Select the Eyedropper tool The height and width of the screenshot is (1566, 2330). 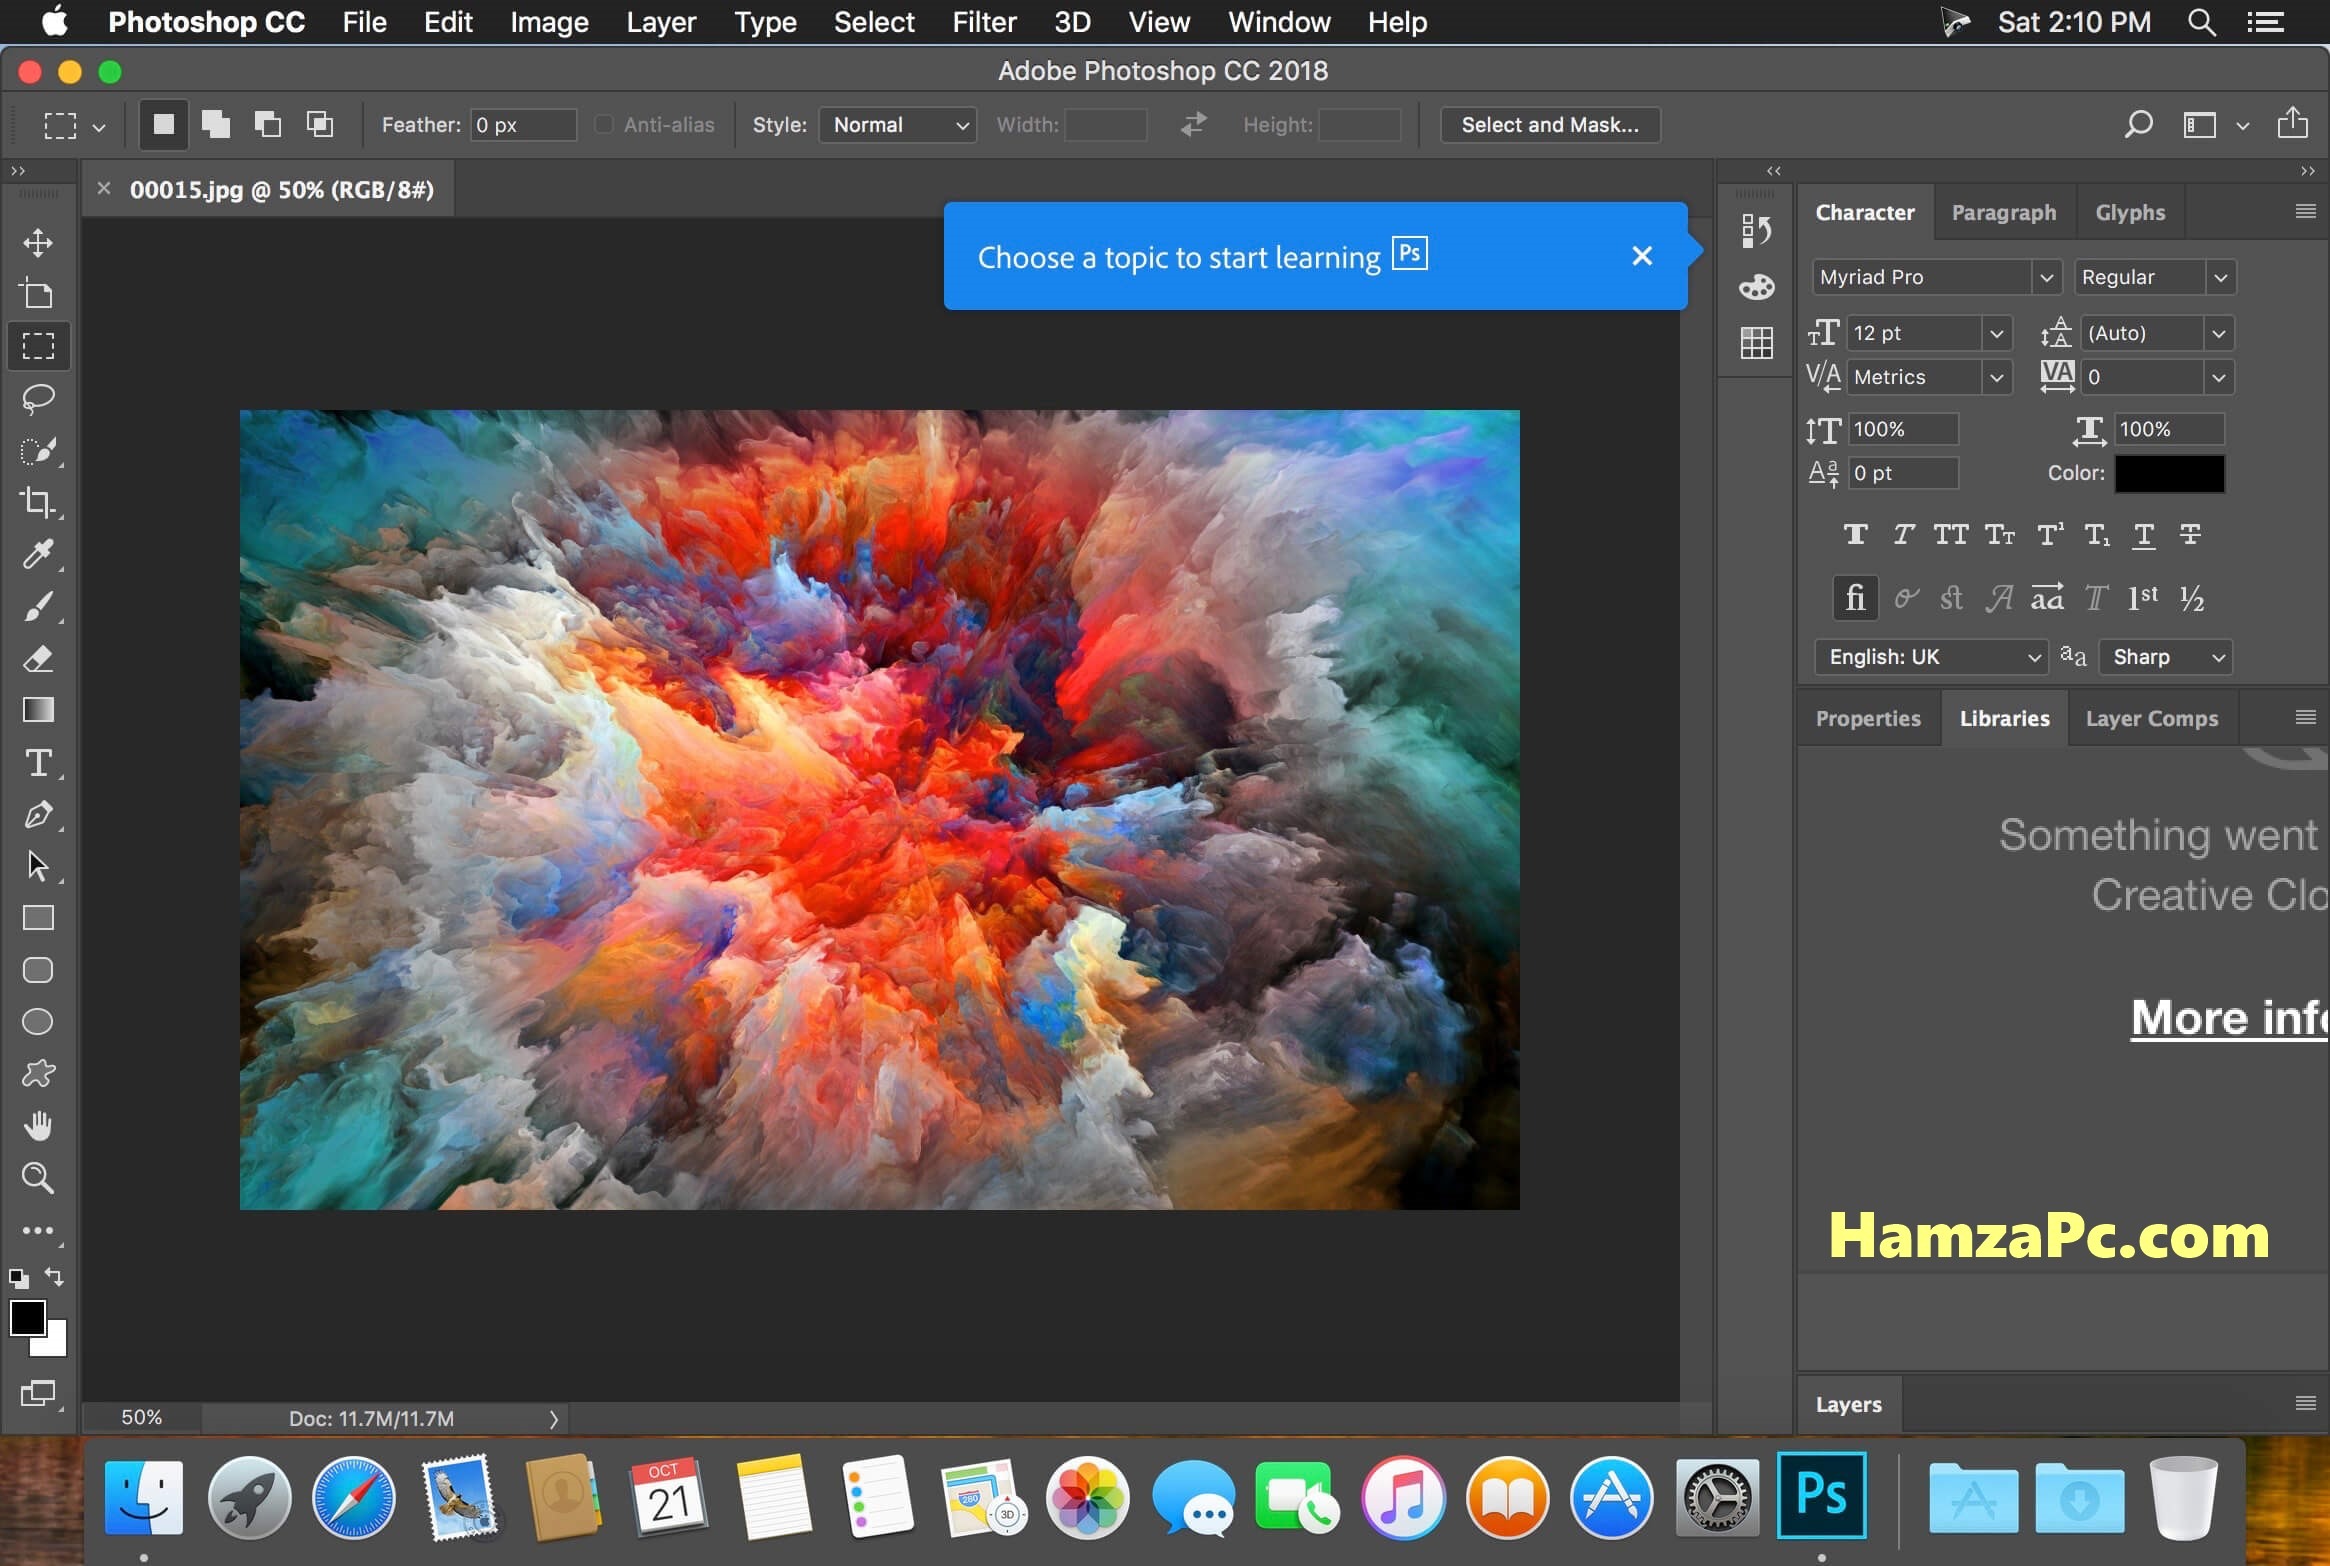tap(40, 554)
